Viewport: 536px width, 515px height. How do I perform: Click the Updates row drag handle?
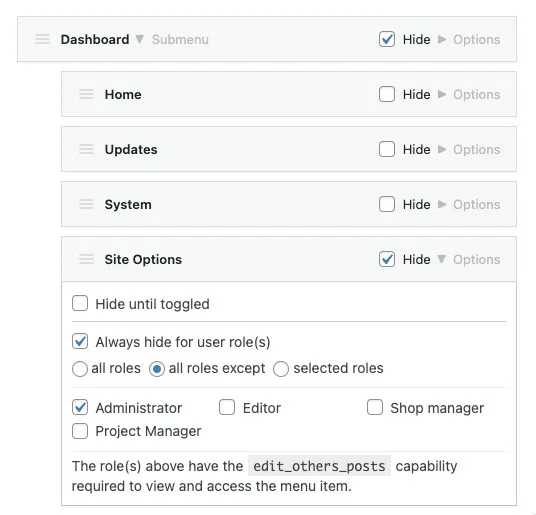[x=86, y=149]
